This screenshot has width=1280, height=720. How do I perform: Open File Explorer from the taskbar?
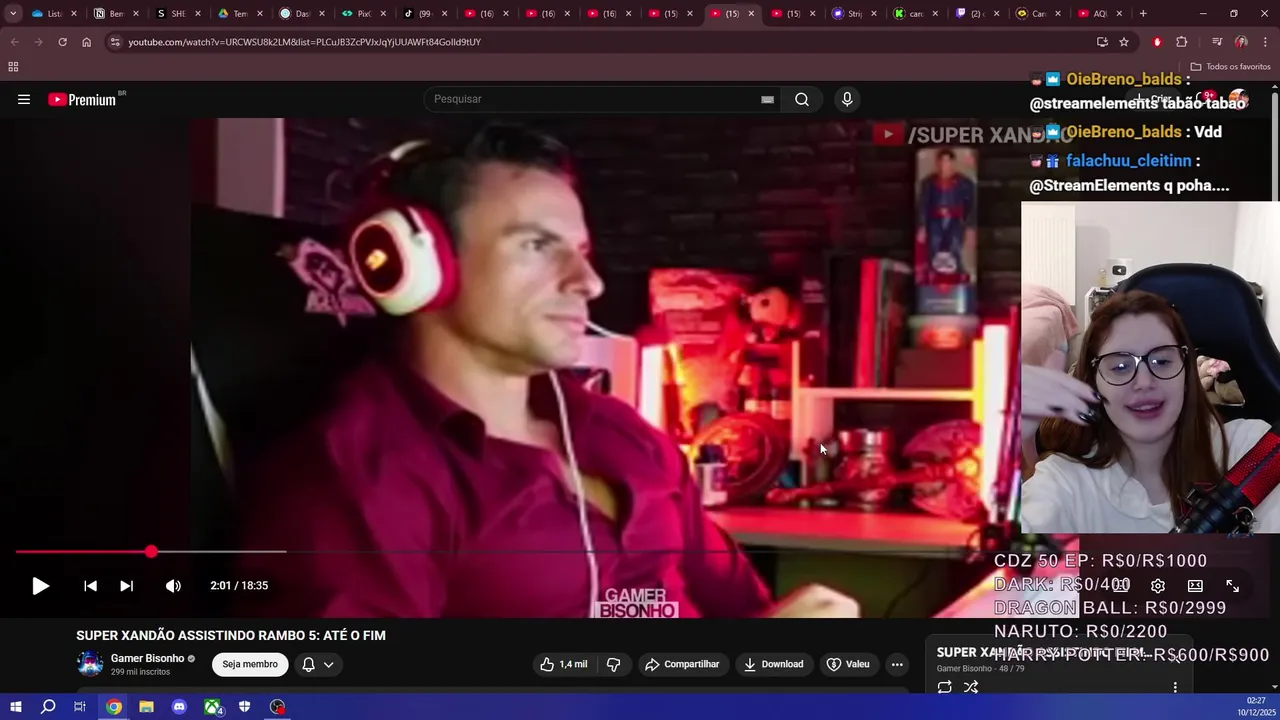pyautogui.click(x=146, y=707)
